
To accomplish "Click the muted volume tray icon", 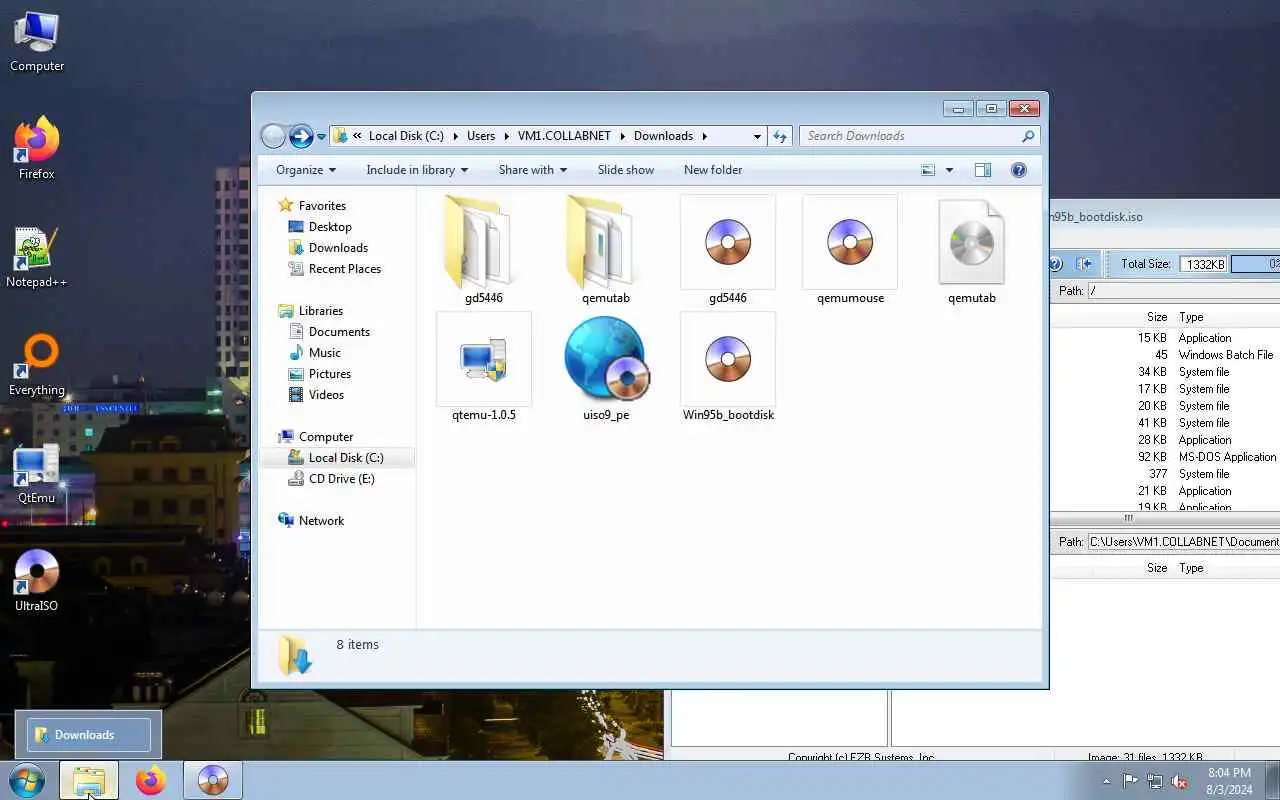I will click(1179, 781).
